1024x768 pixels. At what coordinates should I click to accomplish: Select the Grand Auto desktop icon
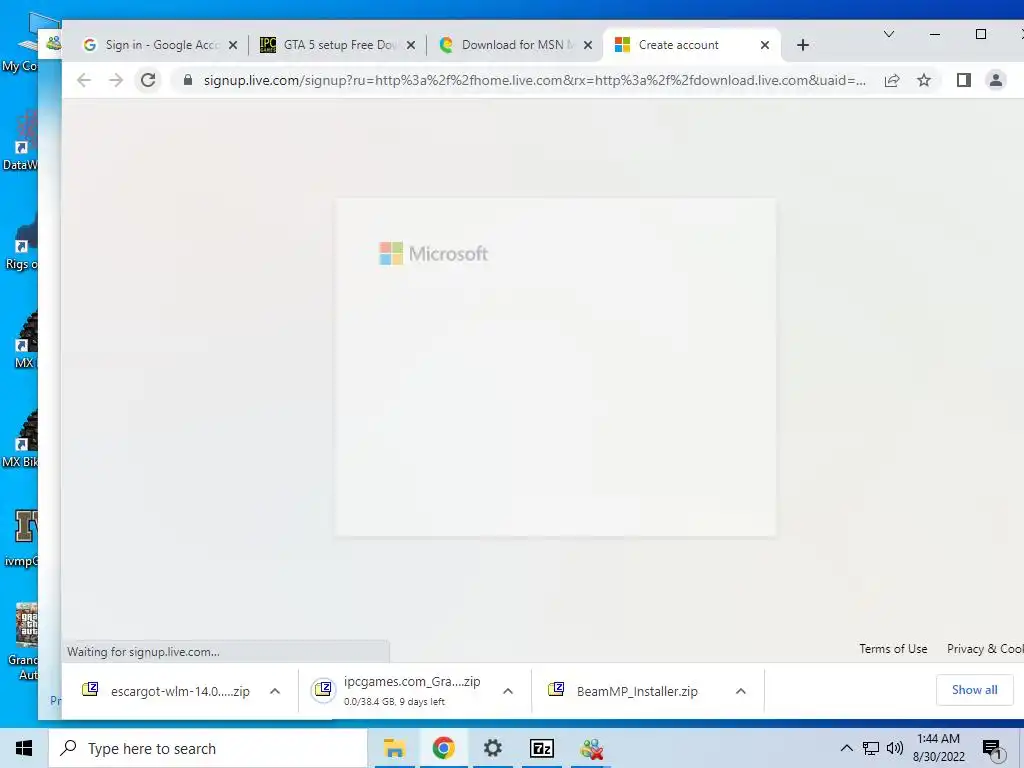pyautogui.click(x=25, y=642)
